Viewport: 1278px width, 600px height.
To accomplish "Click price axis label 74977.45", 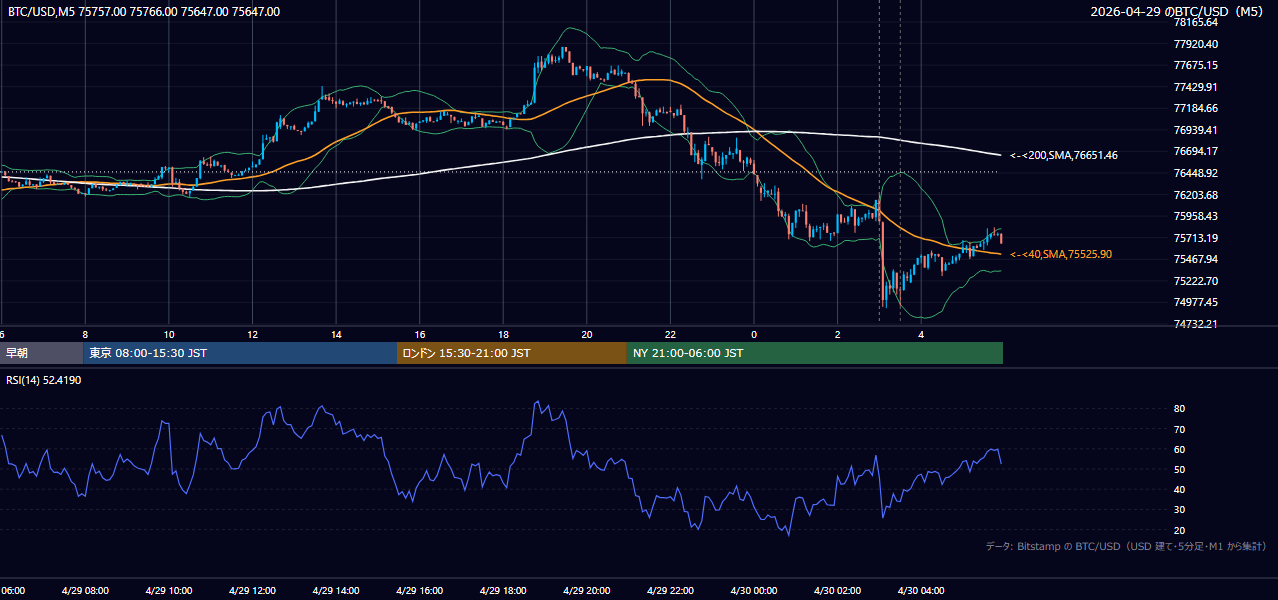I will [1196, 302].
